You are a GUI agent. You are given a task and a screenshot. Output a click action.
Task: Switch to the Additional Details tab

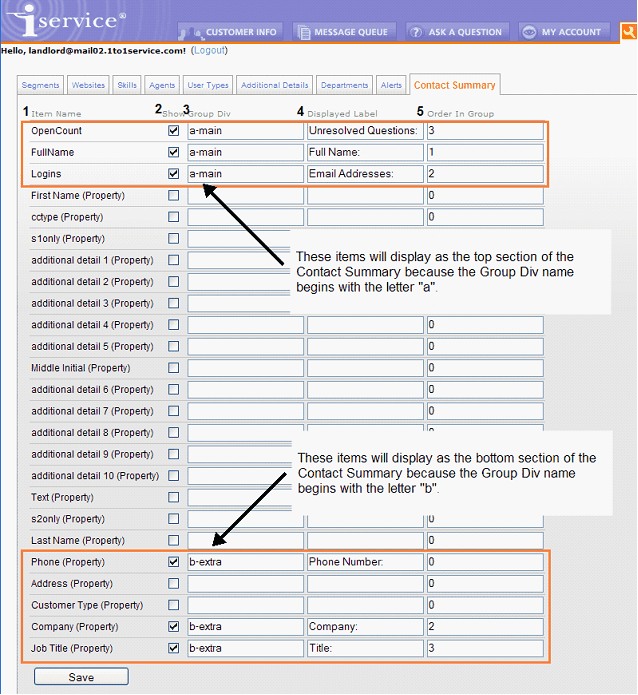pyautogui.click(x=274, y=85)
